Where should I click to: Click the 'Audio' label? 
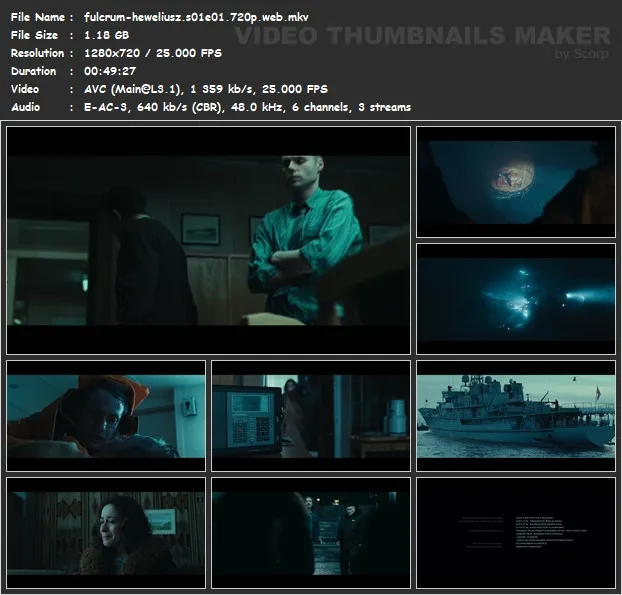point(26,107)
